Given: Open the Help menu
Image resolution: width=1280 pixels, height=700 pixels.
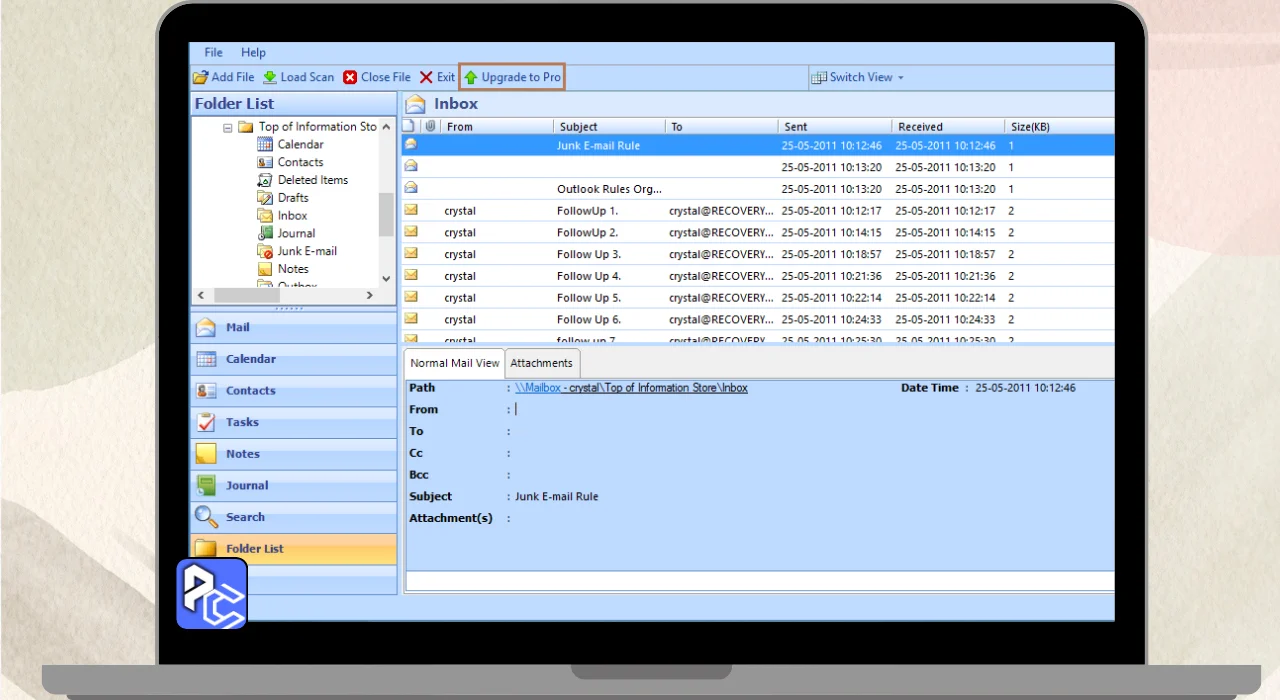Looking at the screenshot, I should tap(253, 52).
